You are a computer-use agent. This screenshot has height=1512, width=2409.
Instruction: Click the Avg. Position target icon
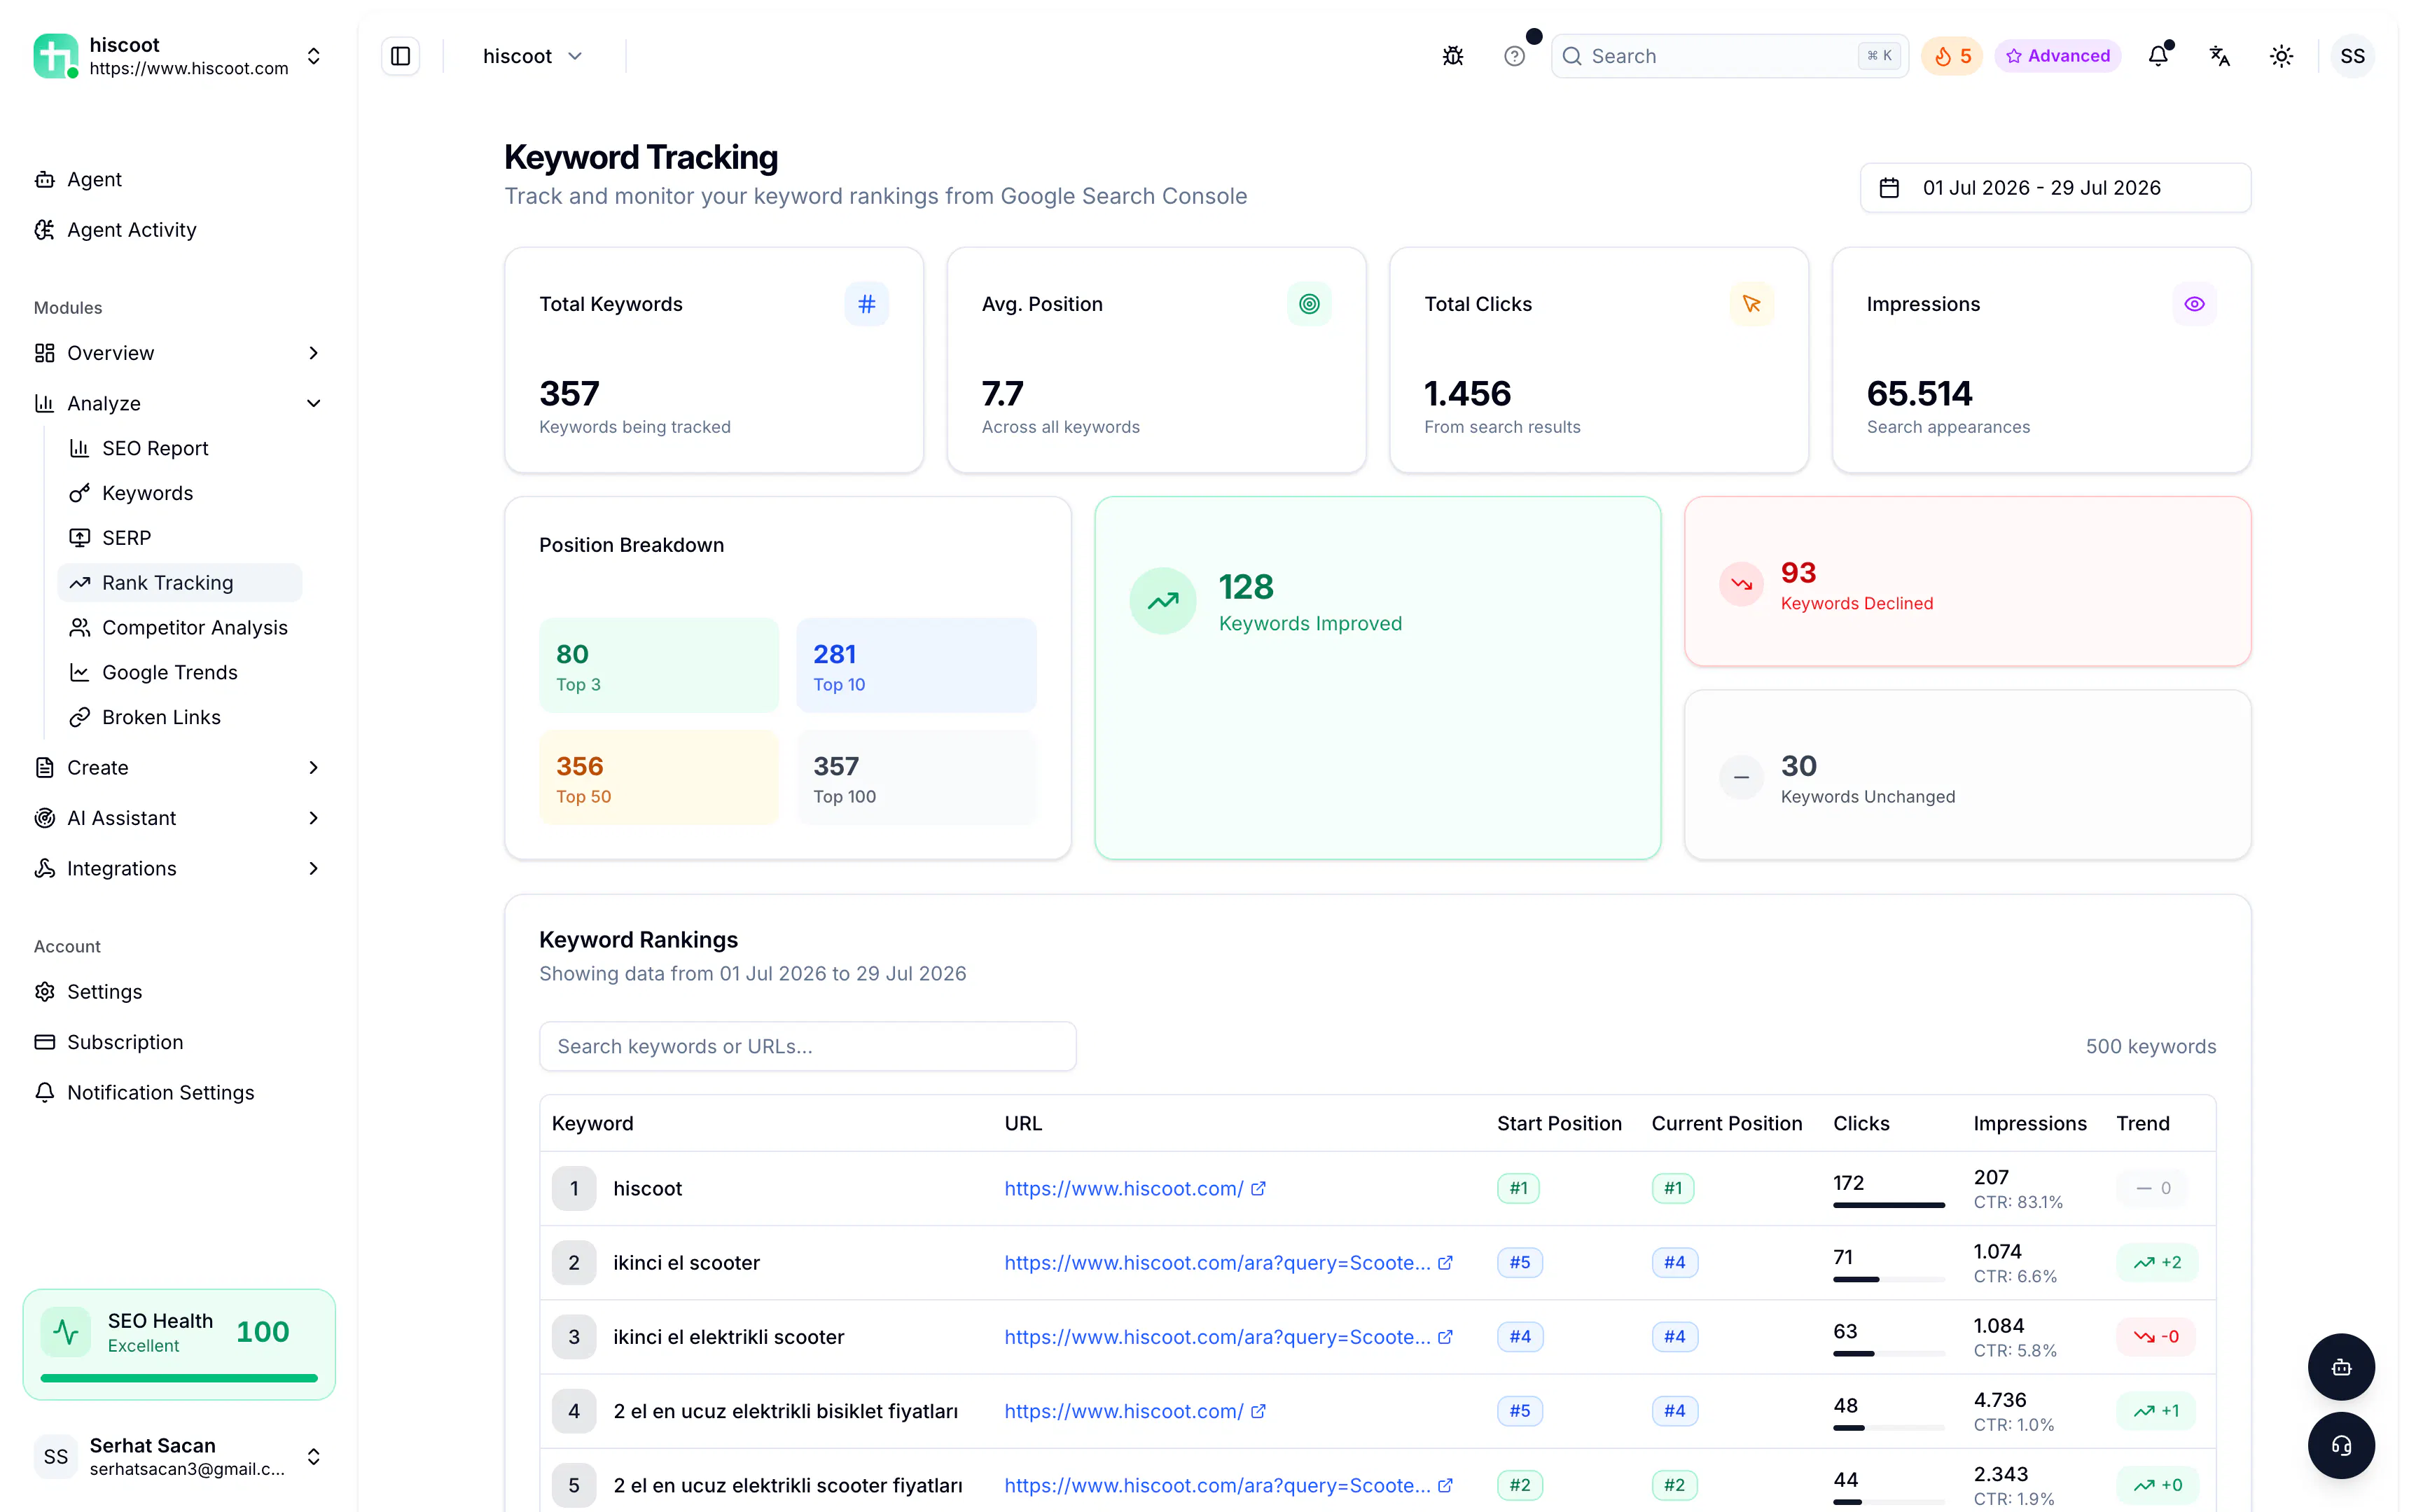pyautogui.click(x=1309, y=304)
